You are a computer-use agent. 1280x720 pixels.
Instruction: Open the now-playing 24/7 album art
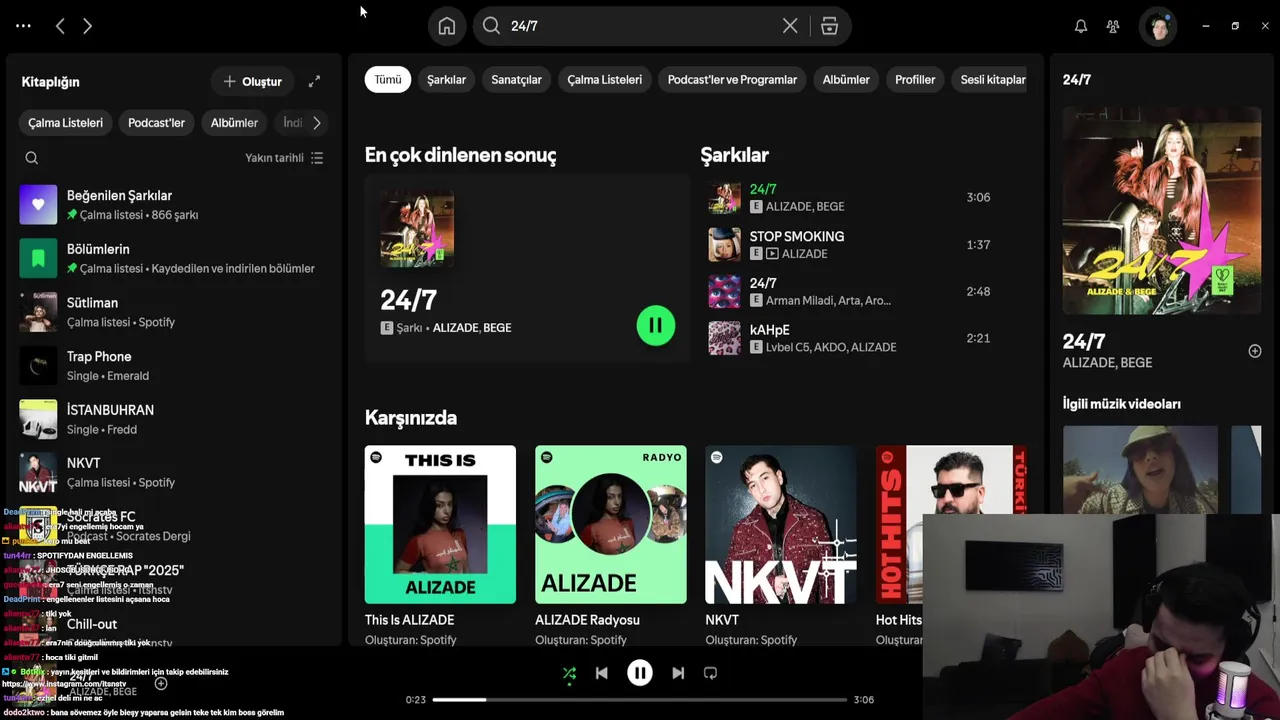(x=1161, y=210)
